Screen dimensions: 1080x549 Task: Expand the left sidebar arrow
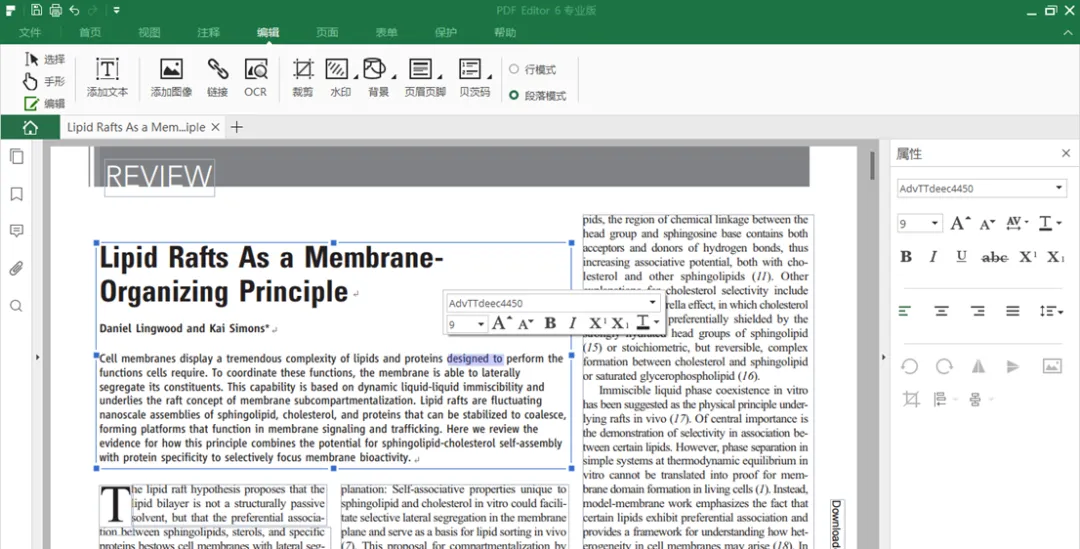37,358
